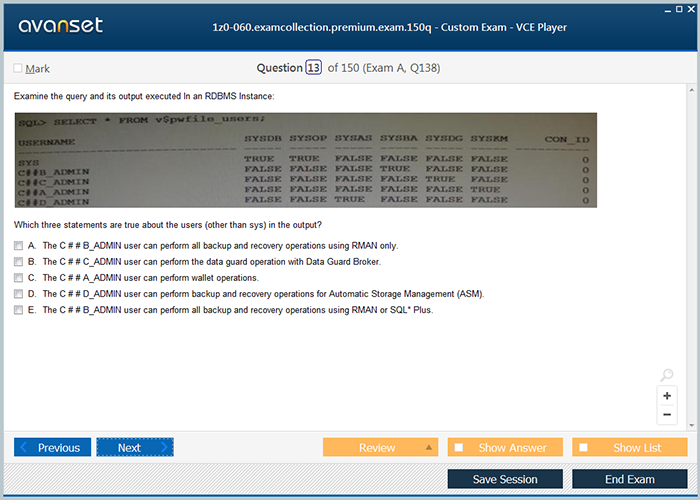Click 'Which three statements are true' question text

168,225
